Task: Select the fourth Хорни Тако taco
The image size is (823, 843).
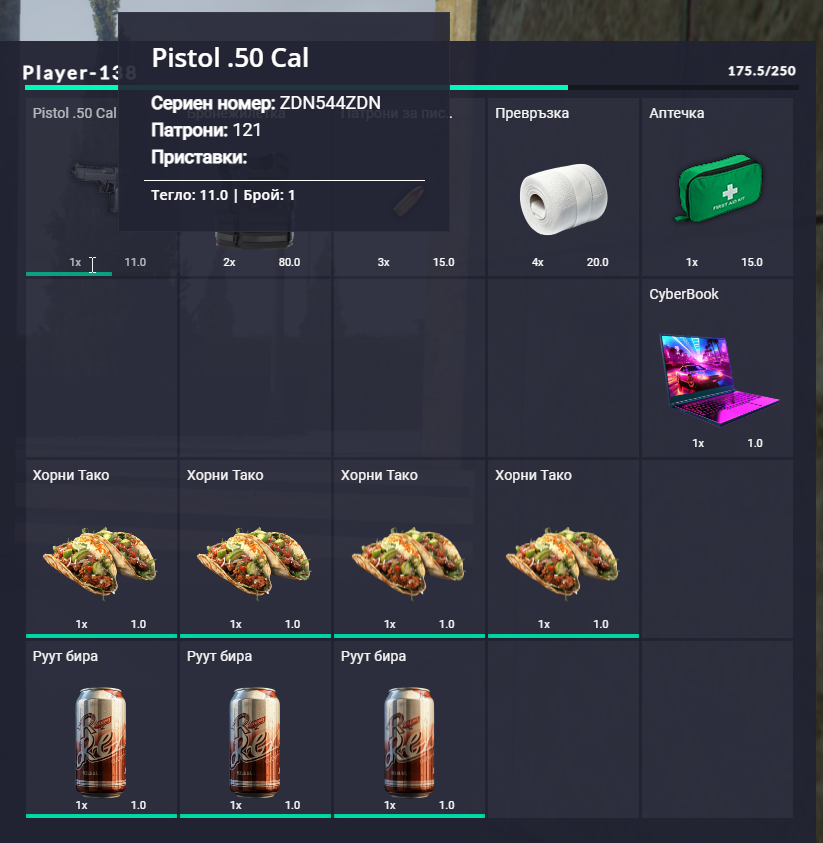Action: pyautogui.click(x=562, y=562)
